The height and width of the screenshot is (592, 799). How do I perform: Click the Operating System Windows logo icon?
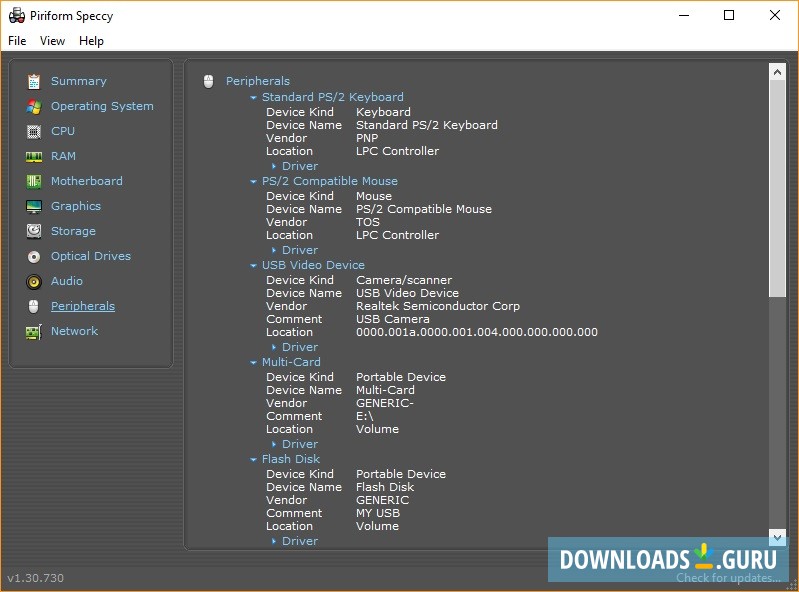(x=34, y=106)
